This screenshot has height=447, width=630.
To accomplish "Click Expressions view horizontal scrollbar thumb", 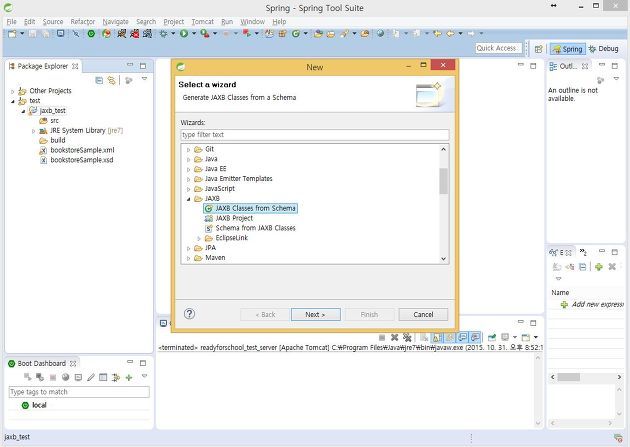I will 569,377.
